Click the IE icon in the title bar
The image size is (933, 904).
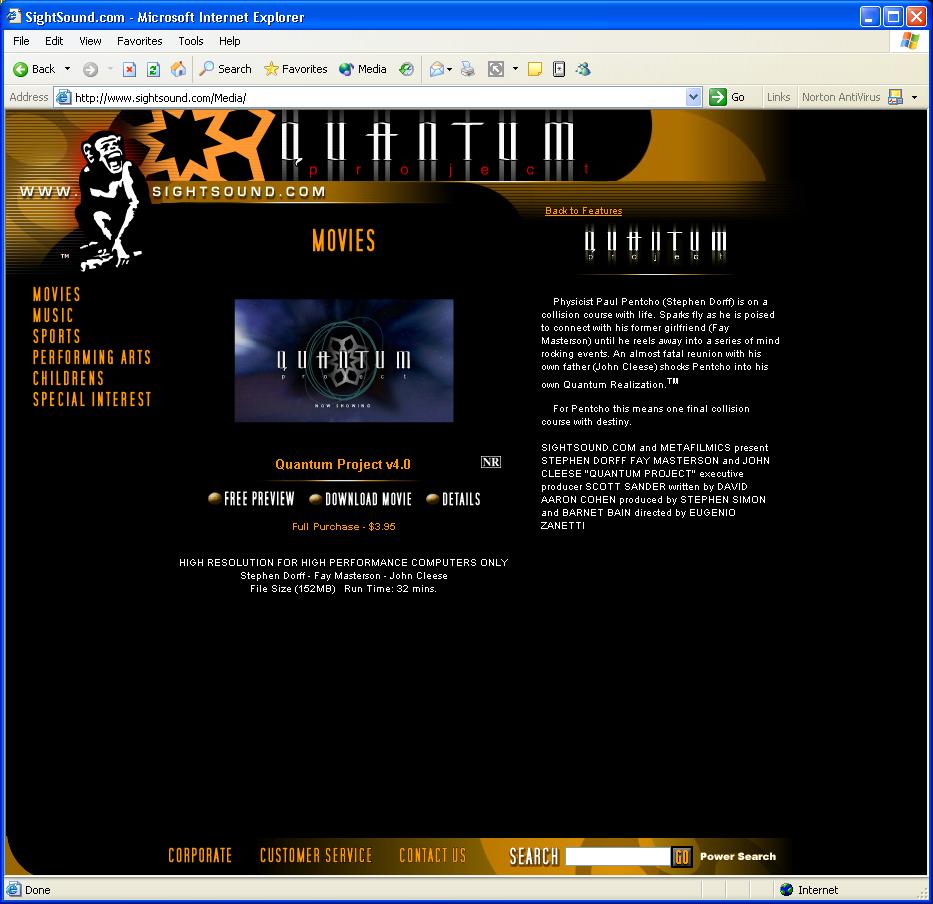tap(13, 16)
